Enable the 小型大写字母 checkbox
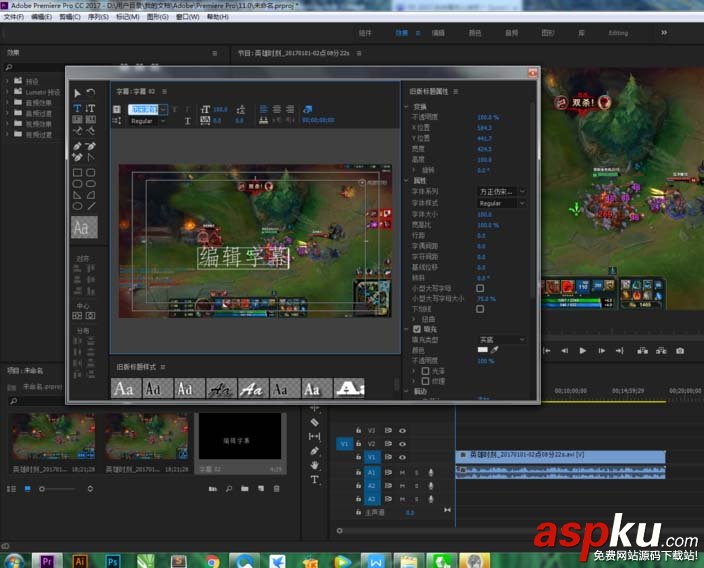Image resolution: width=704 pixels, height=568 pixels. click(x=480, y=288)
